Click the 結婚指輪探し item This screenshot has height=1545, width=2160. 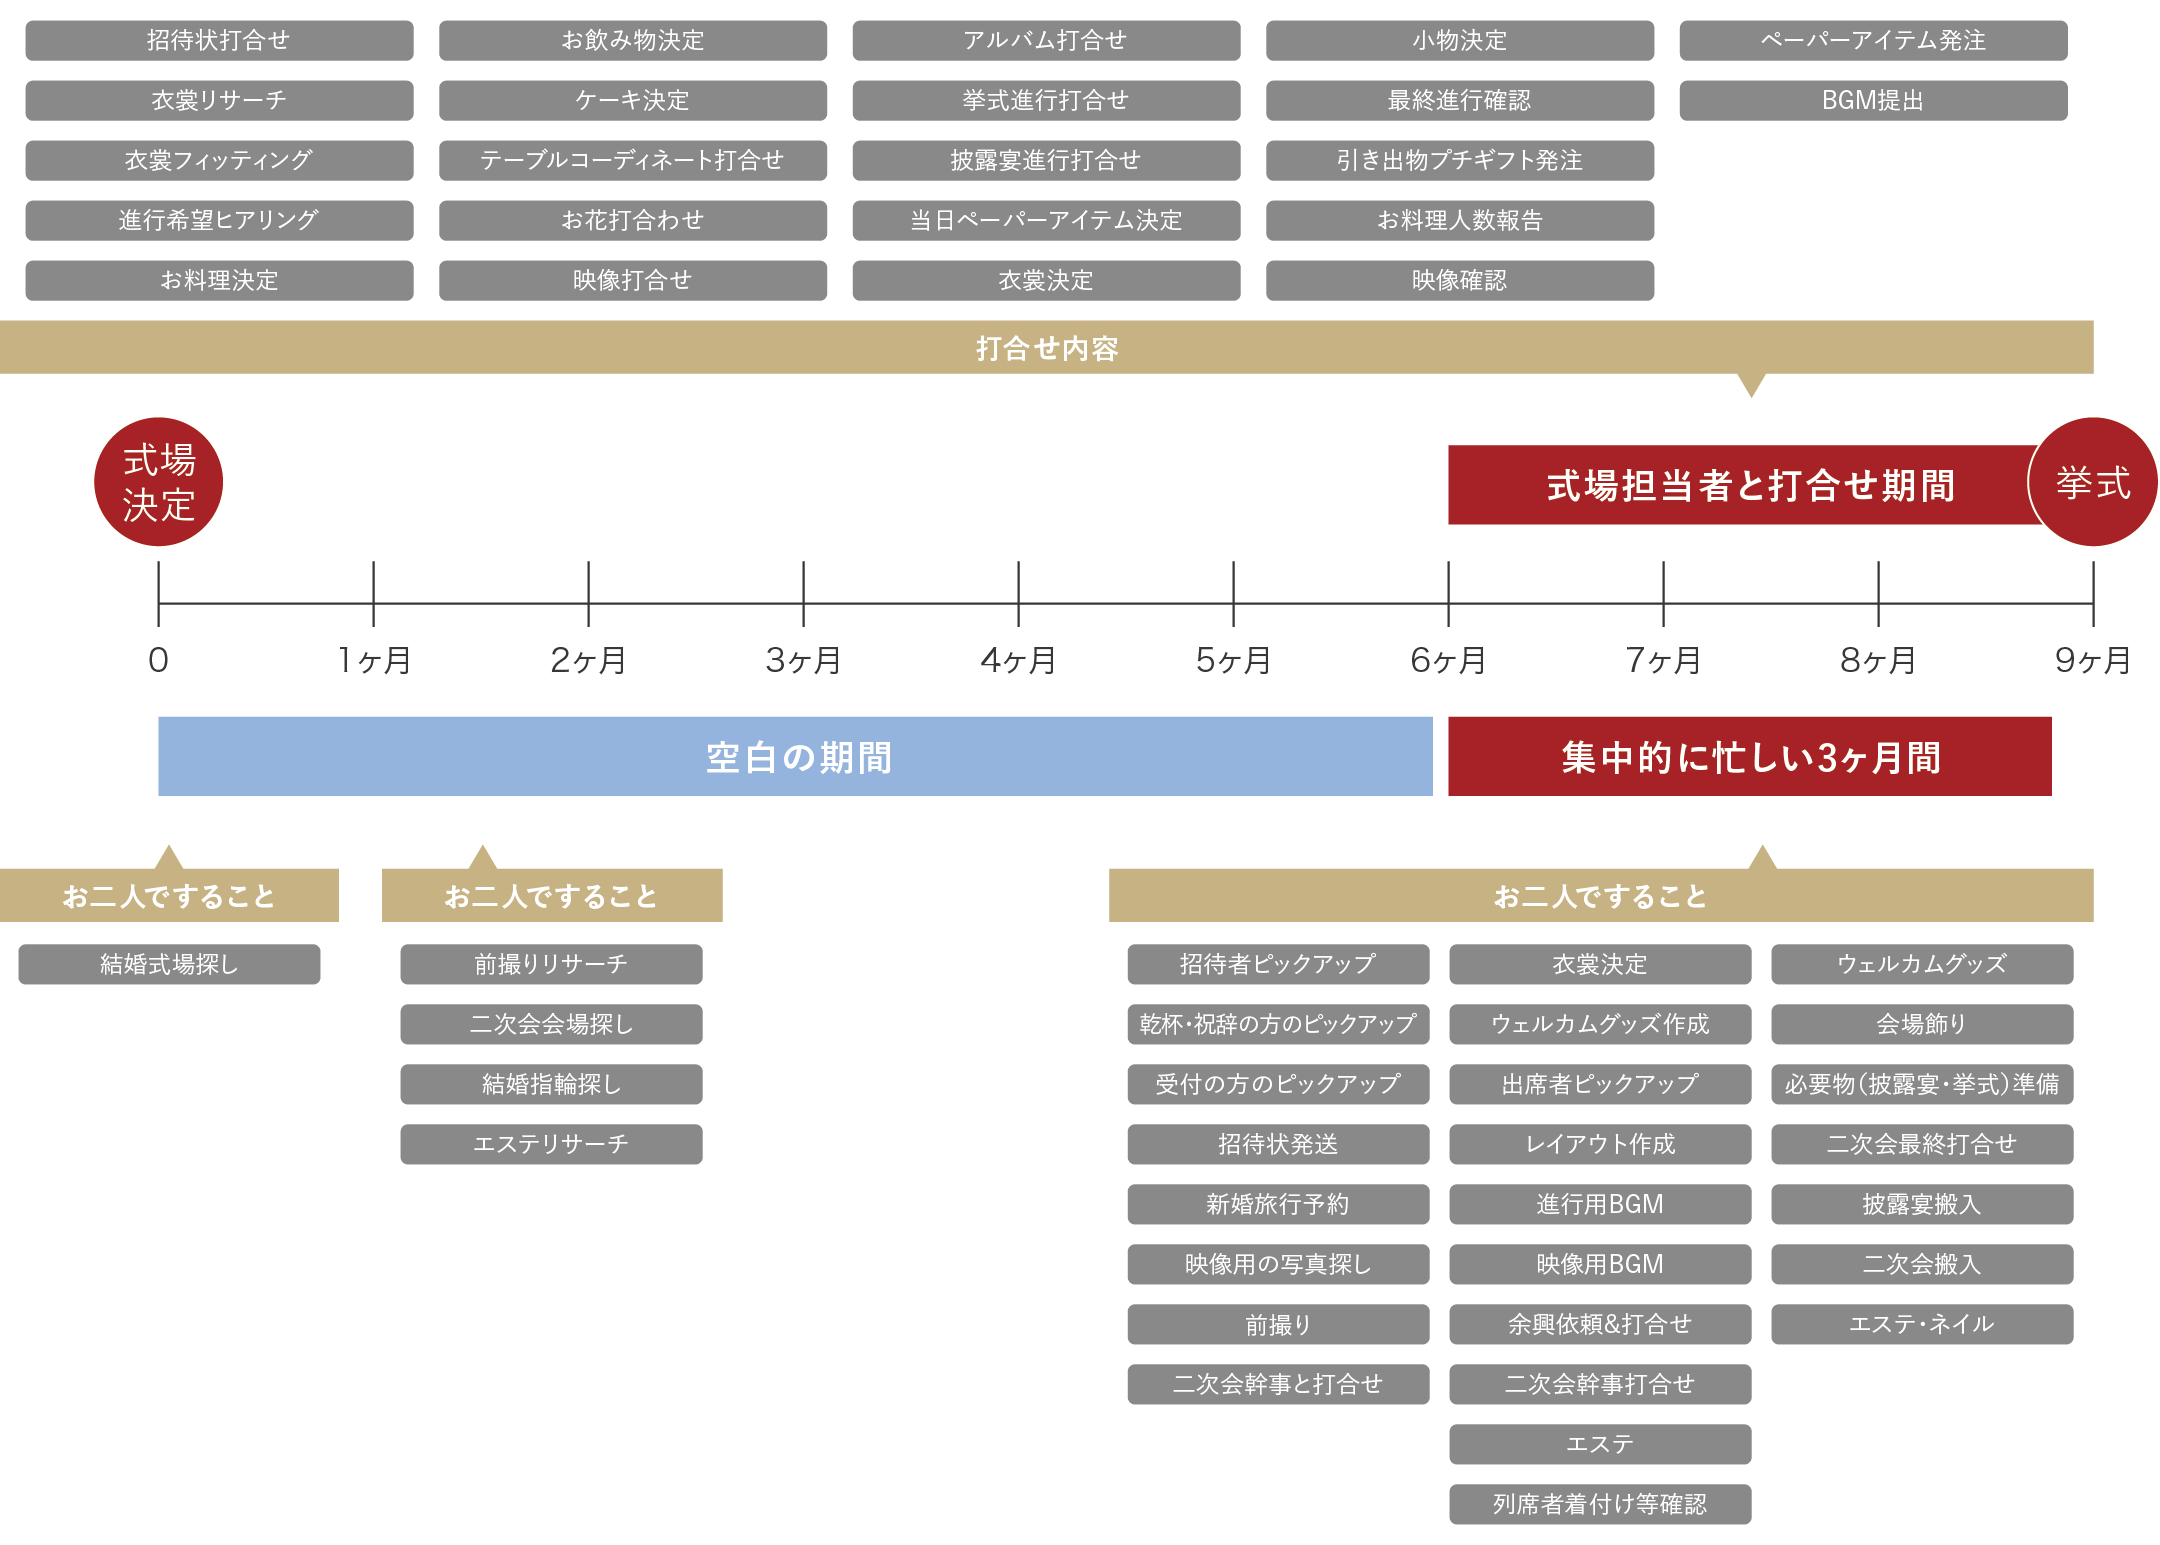point(551,1084)
